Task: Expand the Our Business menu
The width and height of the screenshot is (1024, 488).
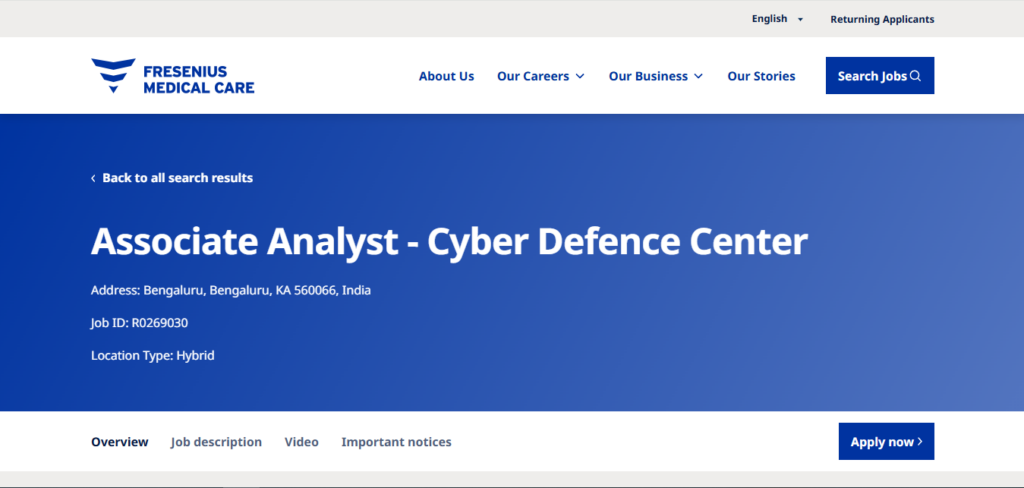Action: tap(656, 76)
